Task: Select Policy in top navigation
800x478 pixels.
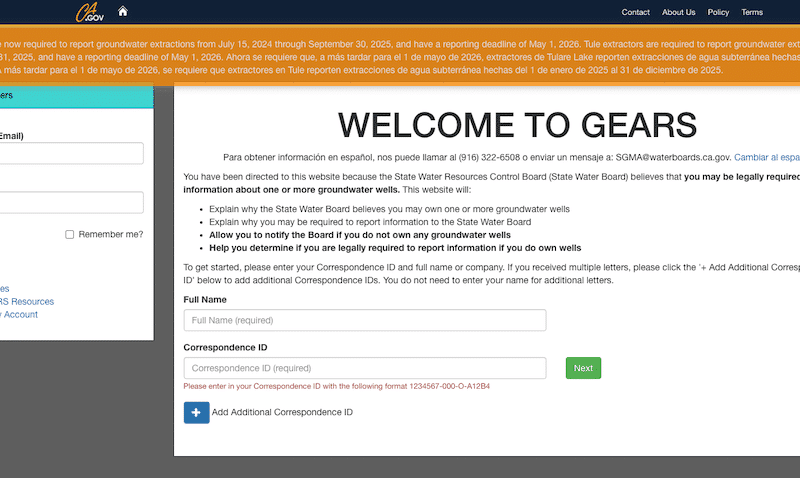Action: click(x=718, y=12)
